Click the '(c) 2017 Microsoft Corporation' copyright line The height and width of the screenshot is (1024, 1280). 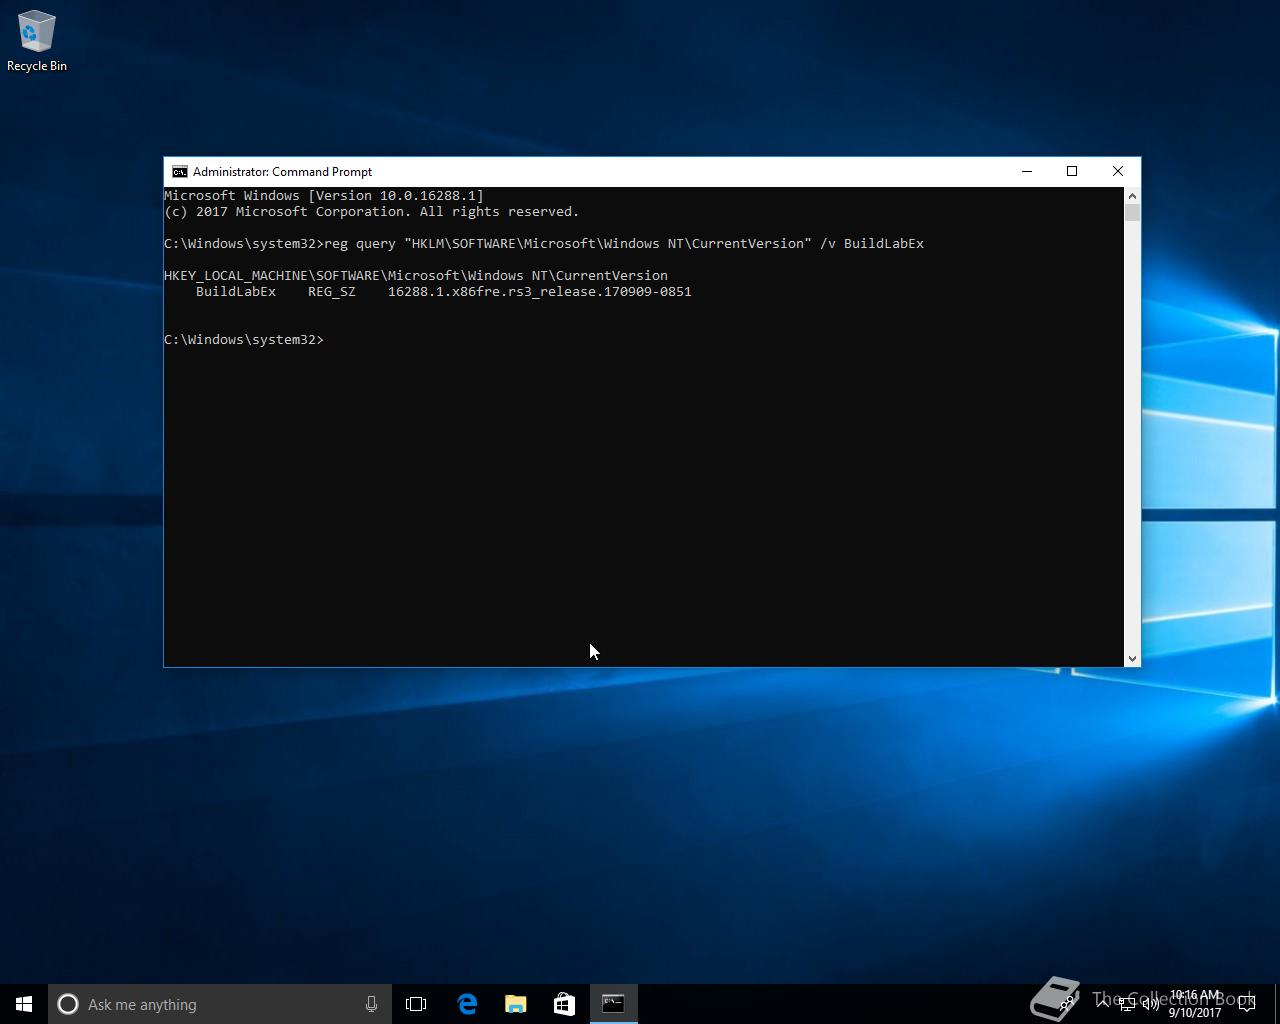[x=372, y=212]
